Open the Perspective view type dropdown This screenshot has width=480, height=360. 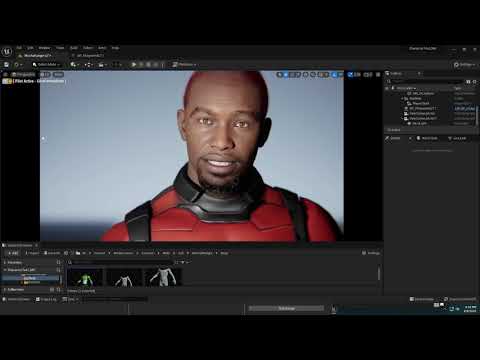click(x=23, y=75)
